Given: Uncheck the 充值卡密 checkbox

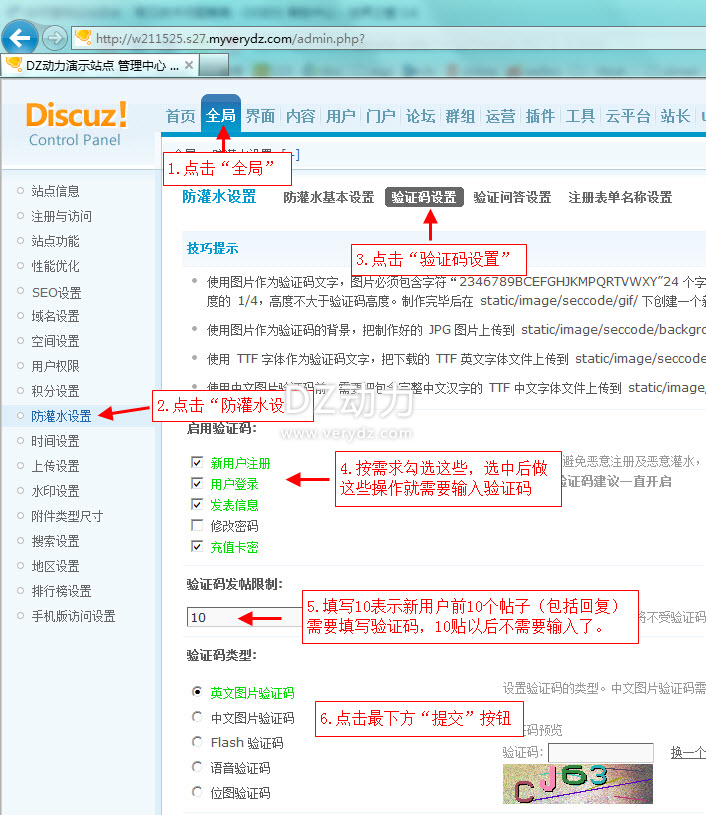Looking at the screenshot, I should point(197,546).
